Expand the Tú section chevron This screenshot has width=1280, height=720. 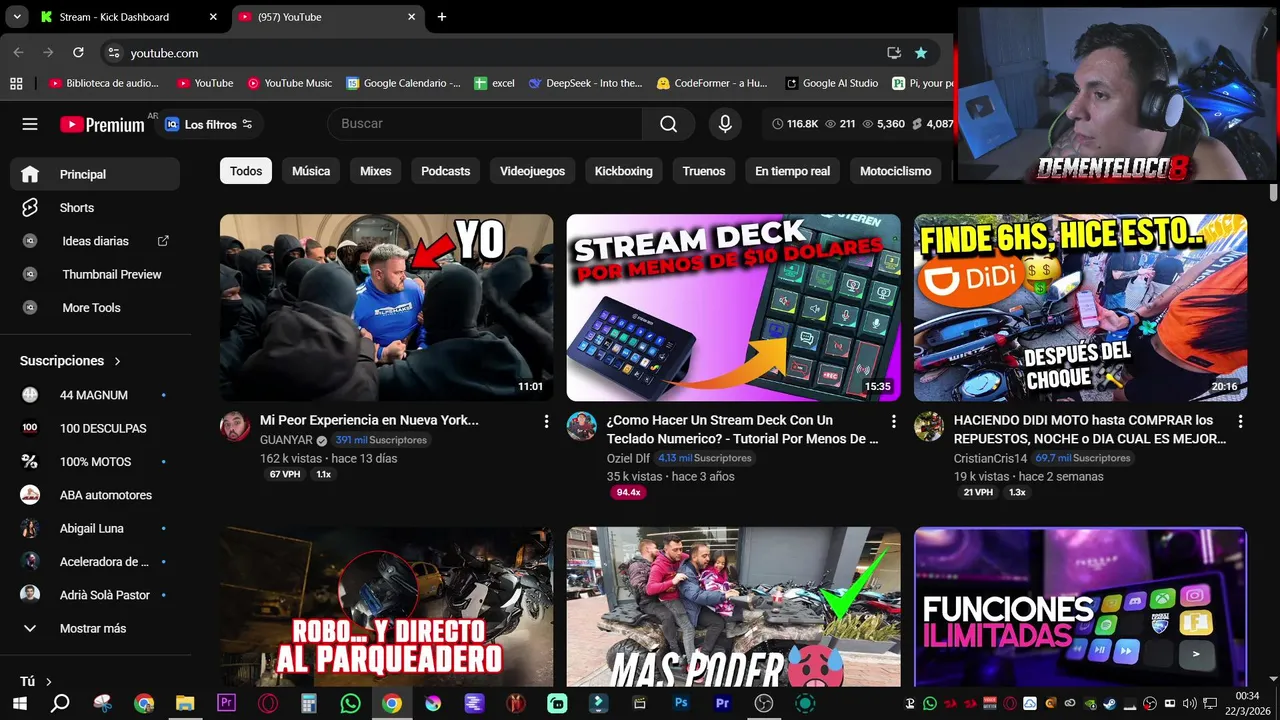click(48, 682)
